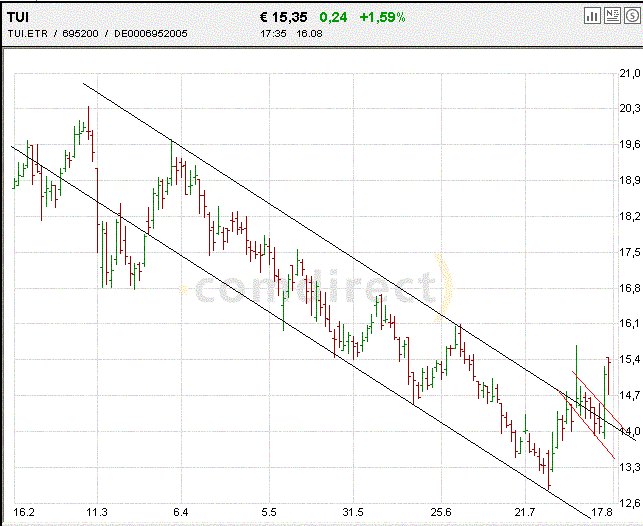Click the quote time 17:35
Screen dimensions: 643x526
click(273, 34)
